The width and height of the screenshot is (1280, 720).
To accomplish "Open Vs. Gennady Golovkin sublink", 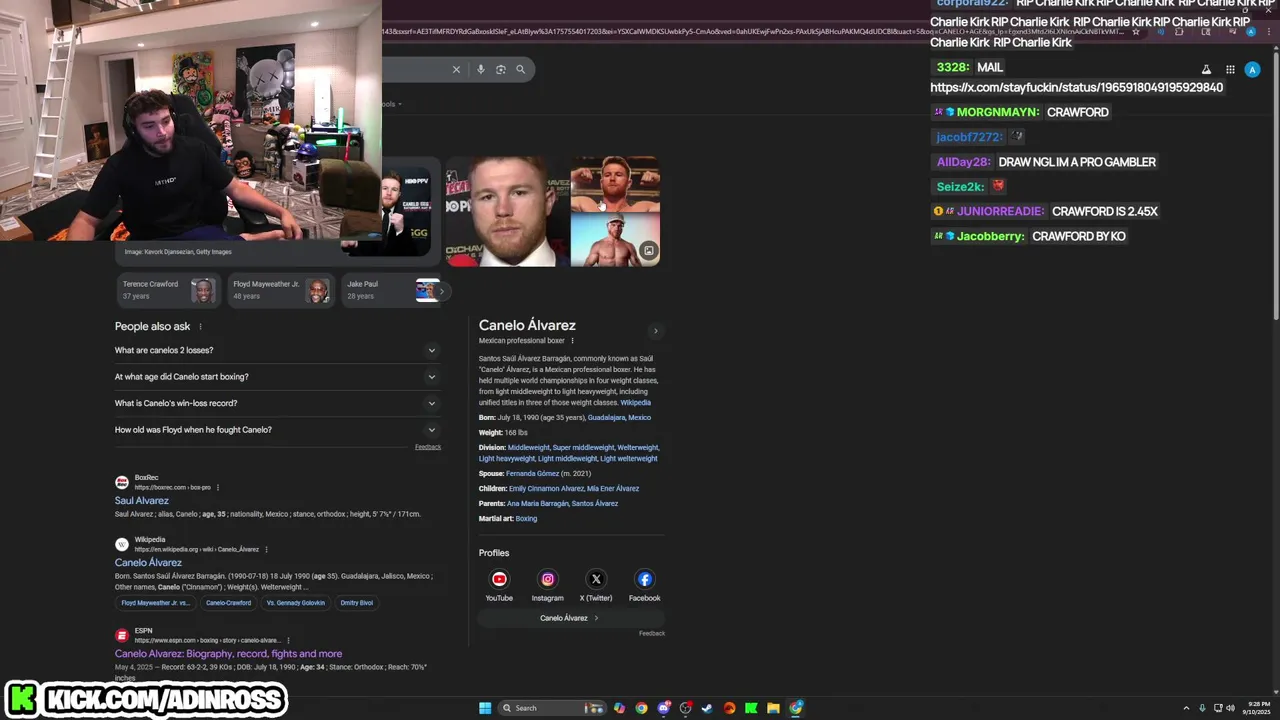I will click(296, 603).
